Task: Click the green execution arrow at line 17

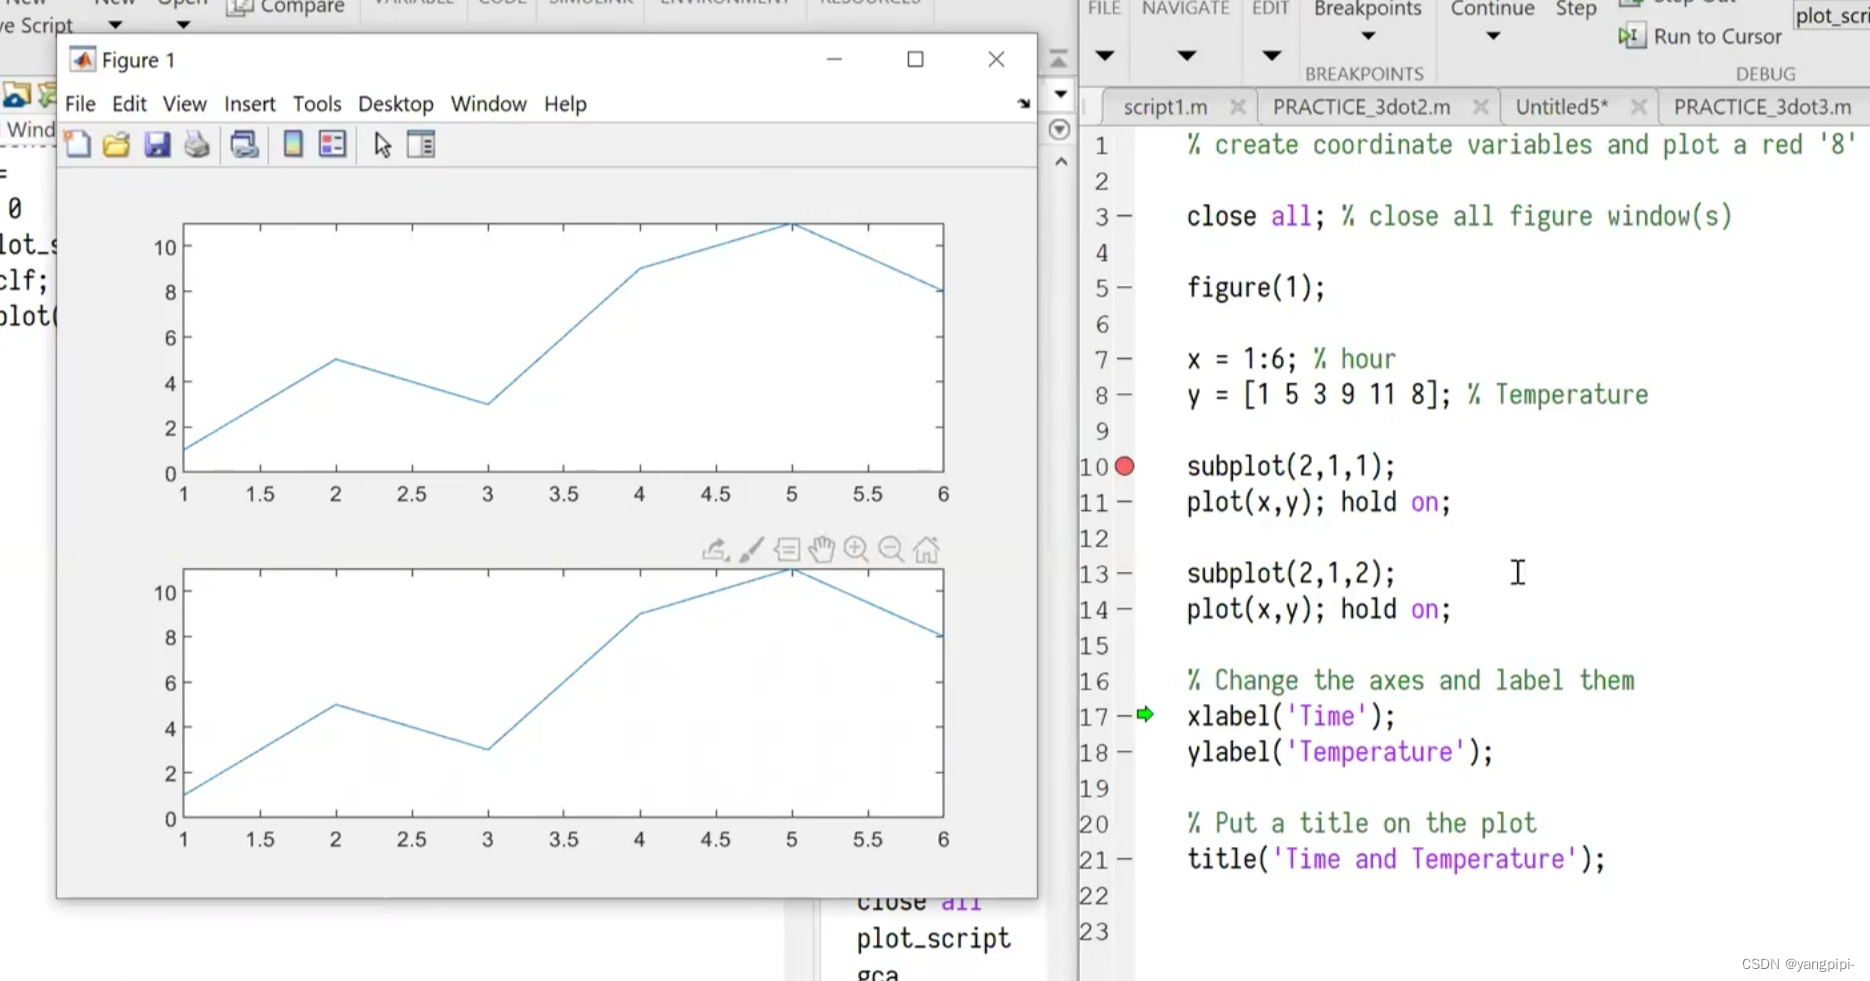Action: (1146, 715)
